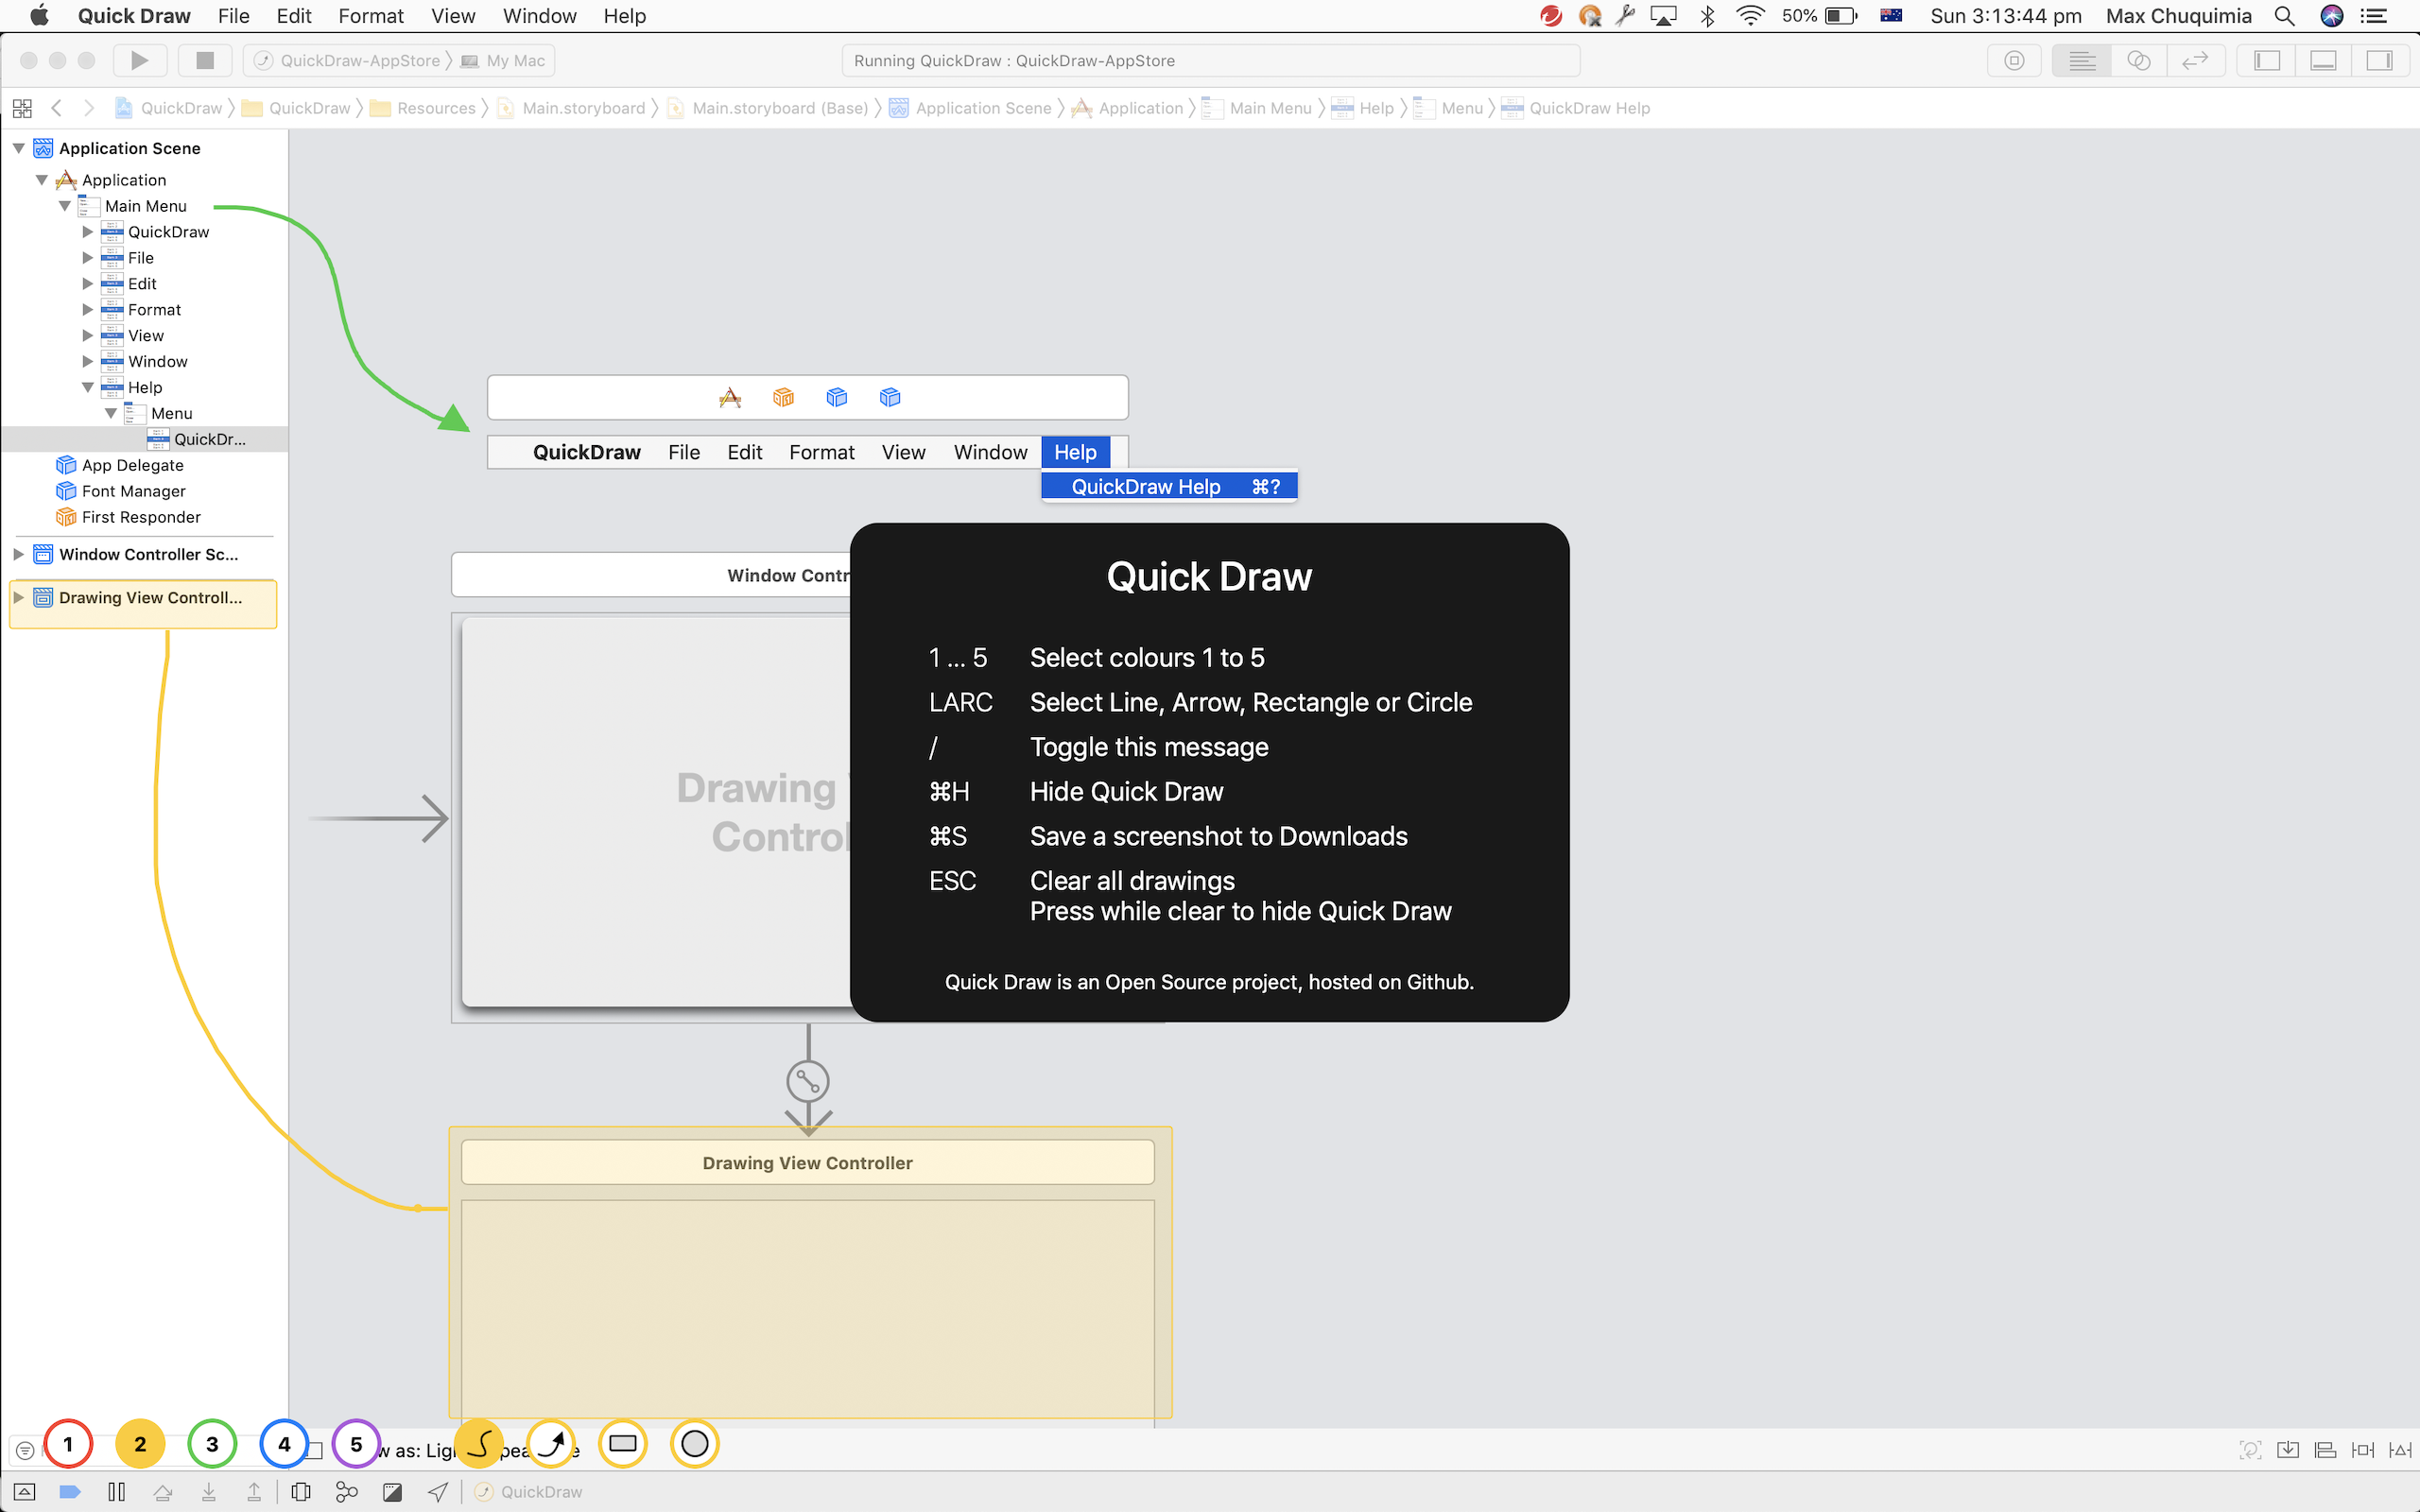Collapse the Help menu node in outline
Screen dimensions: 2420x1512
87,387
